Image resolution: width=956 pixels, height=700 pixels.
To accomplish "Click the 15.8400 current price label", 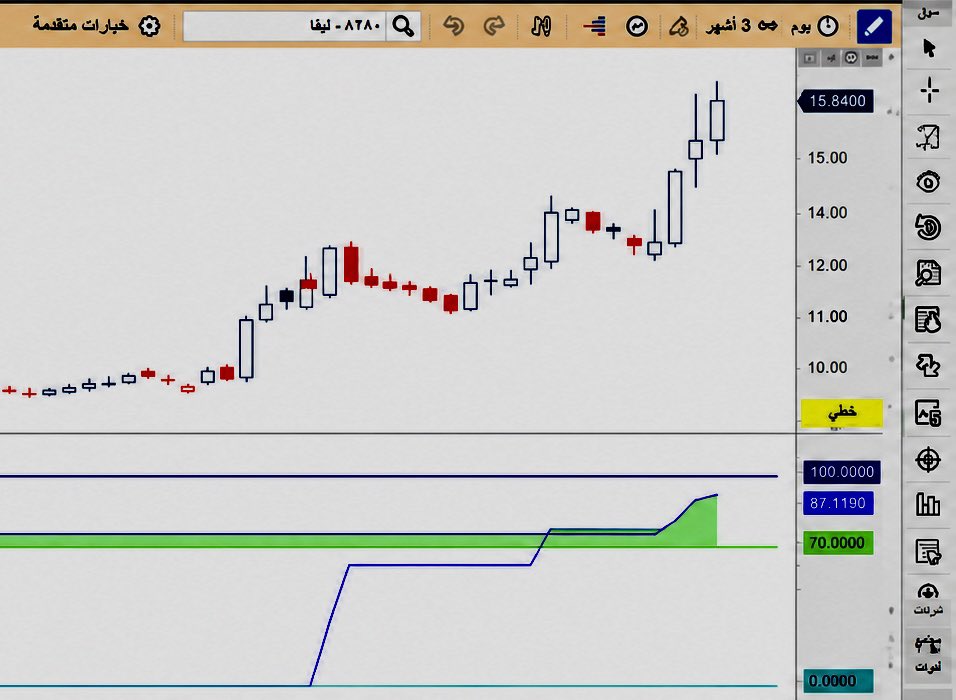I will coord(836,101).
